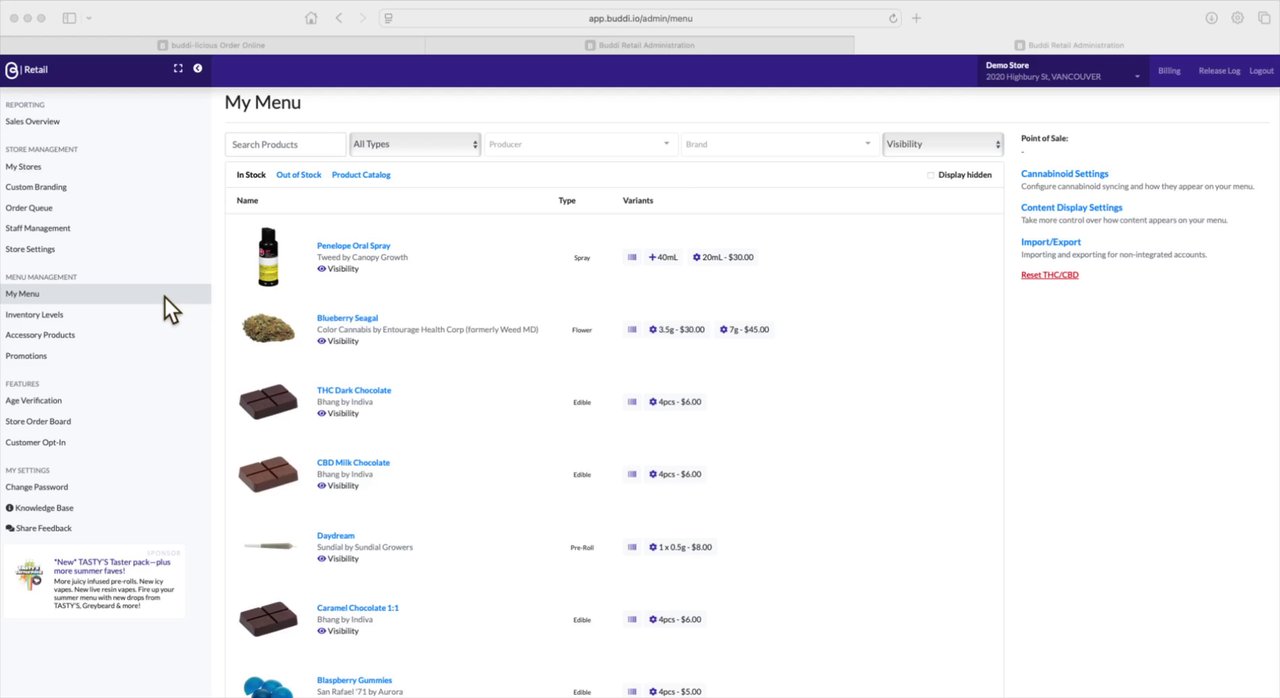Toggle Visibility for Penelope Oral Spray
This screenshot has height=698, width=1280.
pos(338,269)
